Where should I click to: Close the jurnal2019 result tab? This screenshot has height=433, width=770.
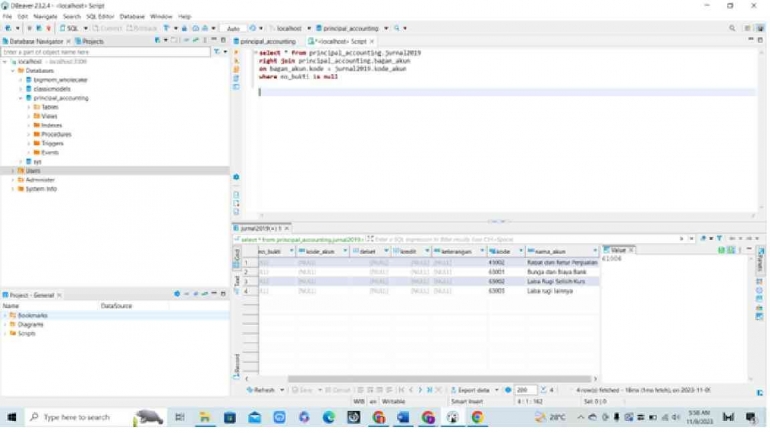coord(286,228)
